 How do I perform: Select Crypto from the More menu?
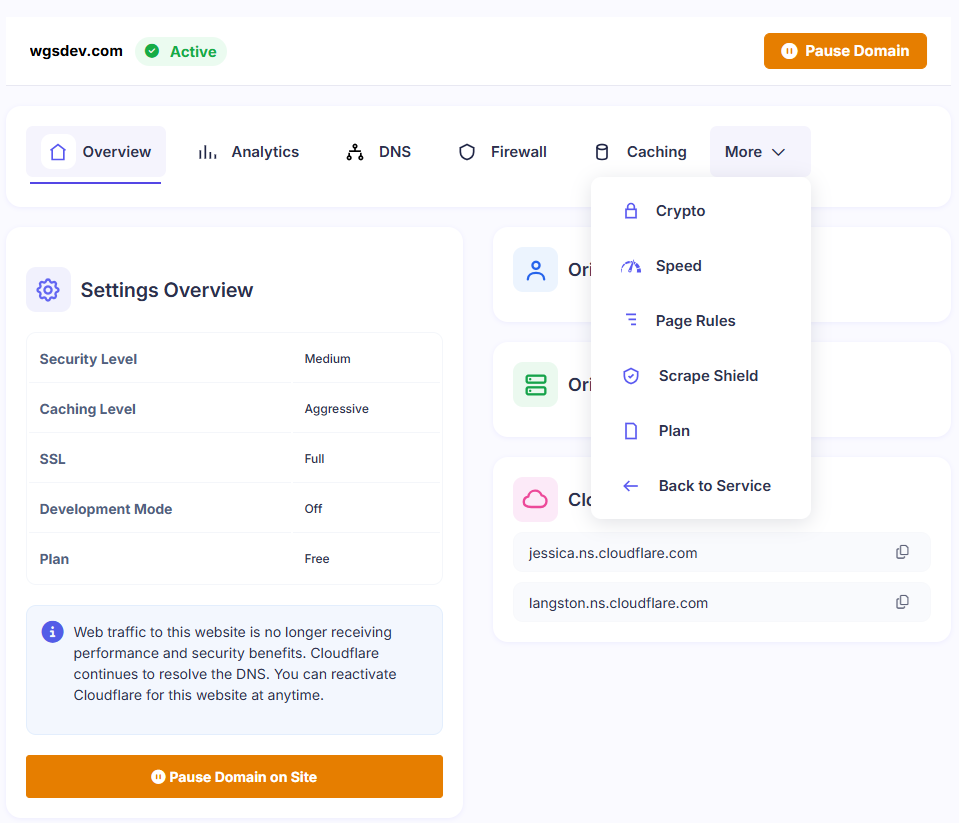(701, 211)
